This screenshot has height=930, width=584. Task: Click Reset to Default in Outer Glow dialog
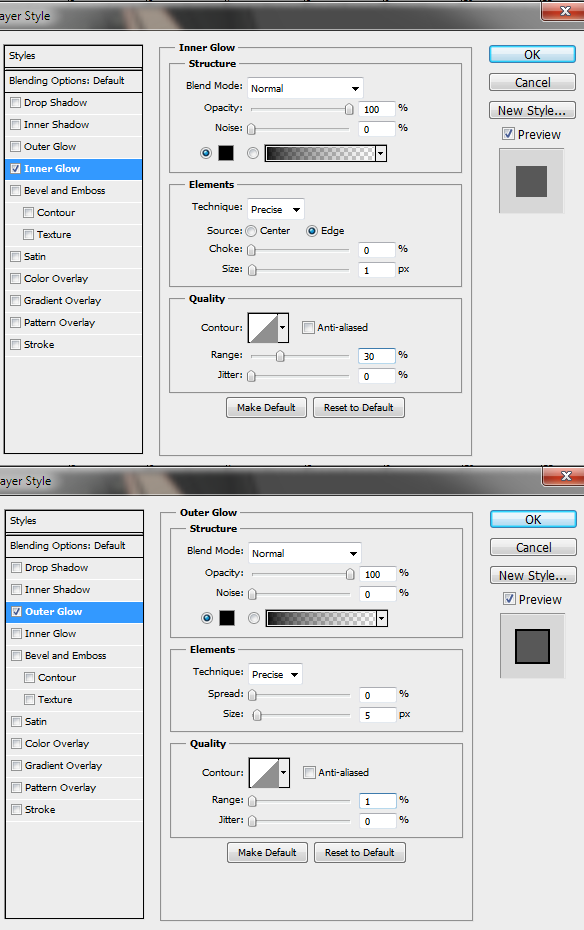[x=359, y=852]
